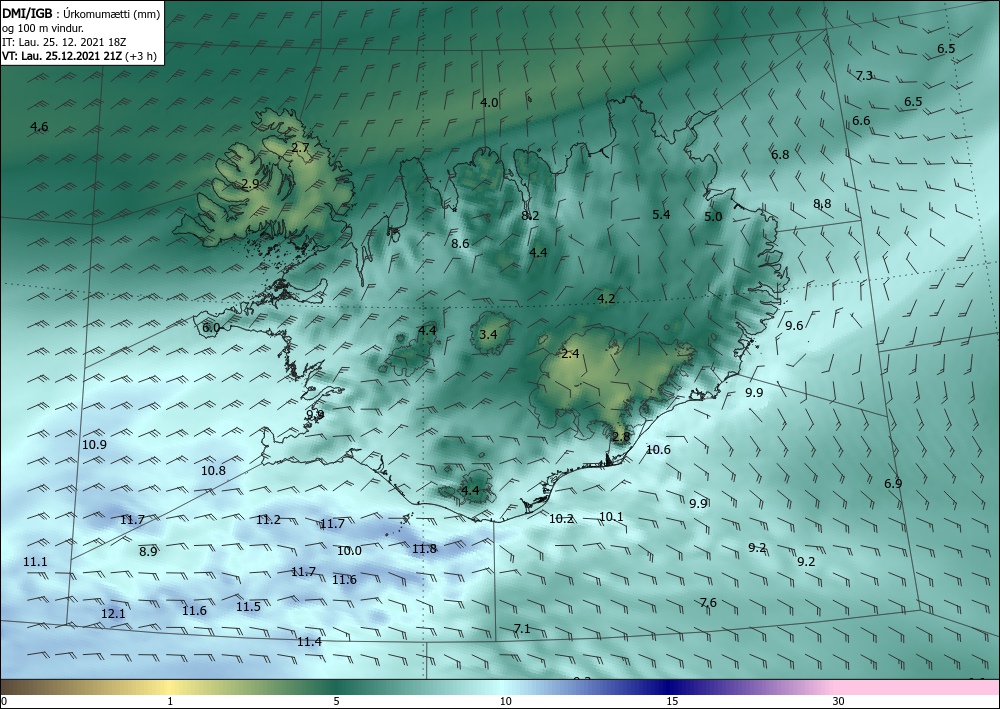Click the 4.6 value on the map
1000x709 pixels.
coord(39,127)
